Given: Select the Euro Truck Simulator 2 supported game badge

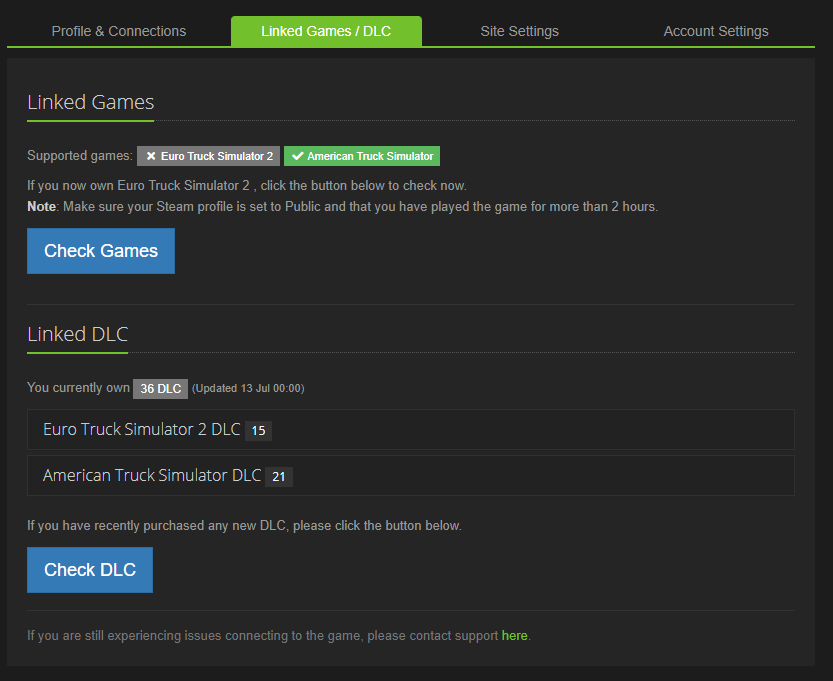Looking at the screenshot, I should tap(208, 156).
